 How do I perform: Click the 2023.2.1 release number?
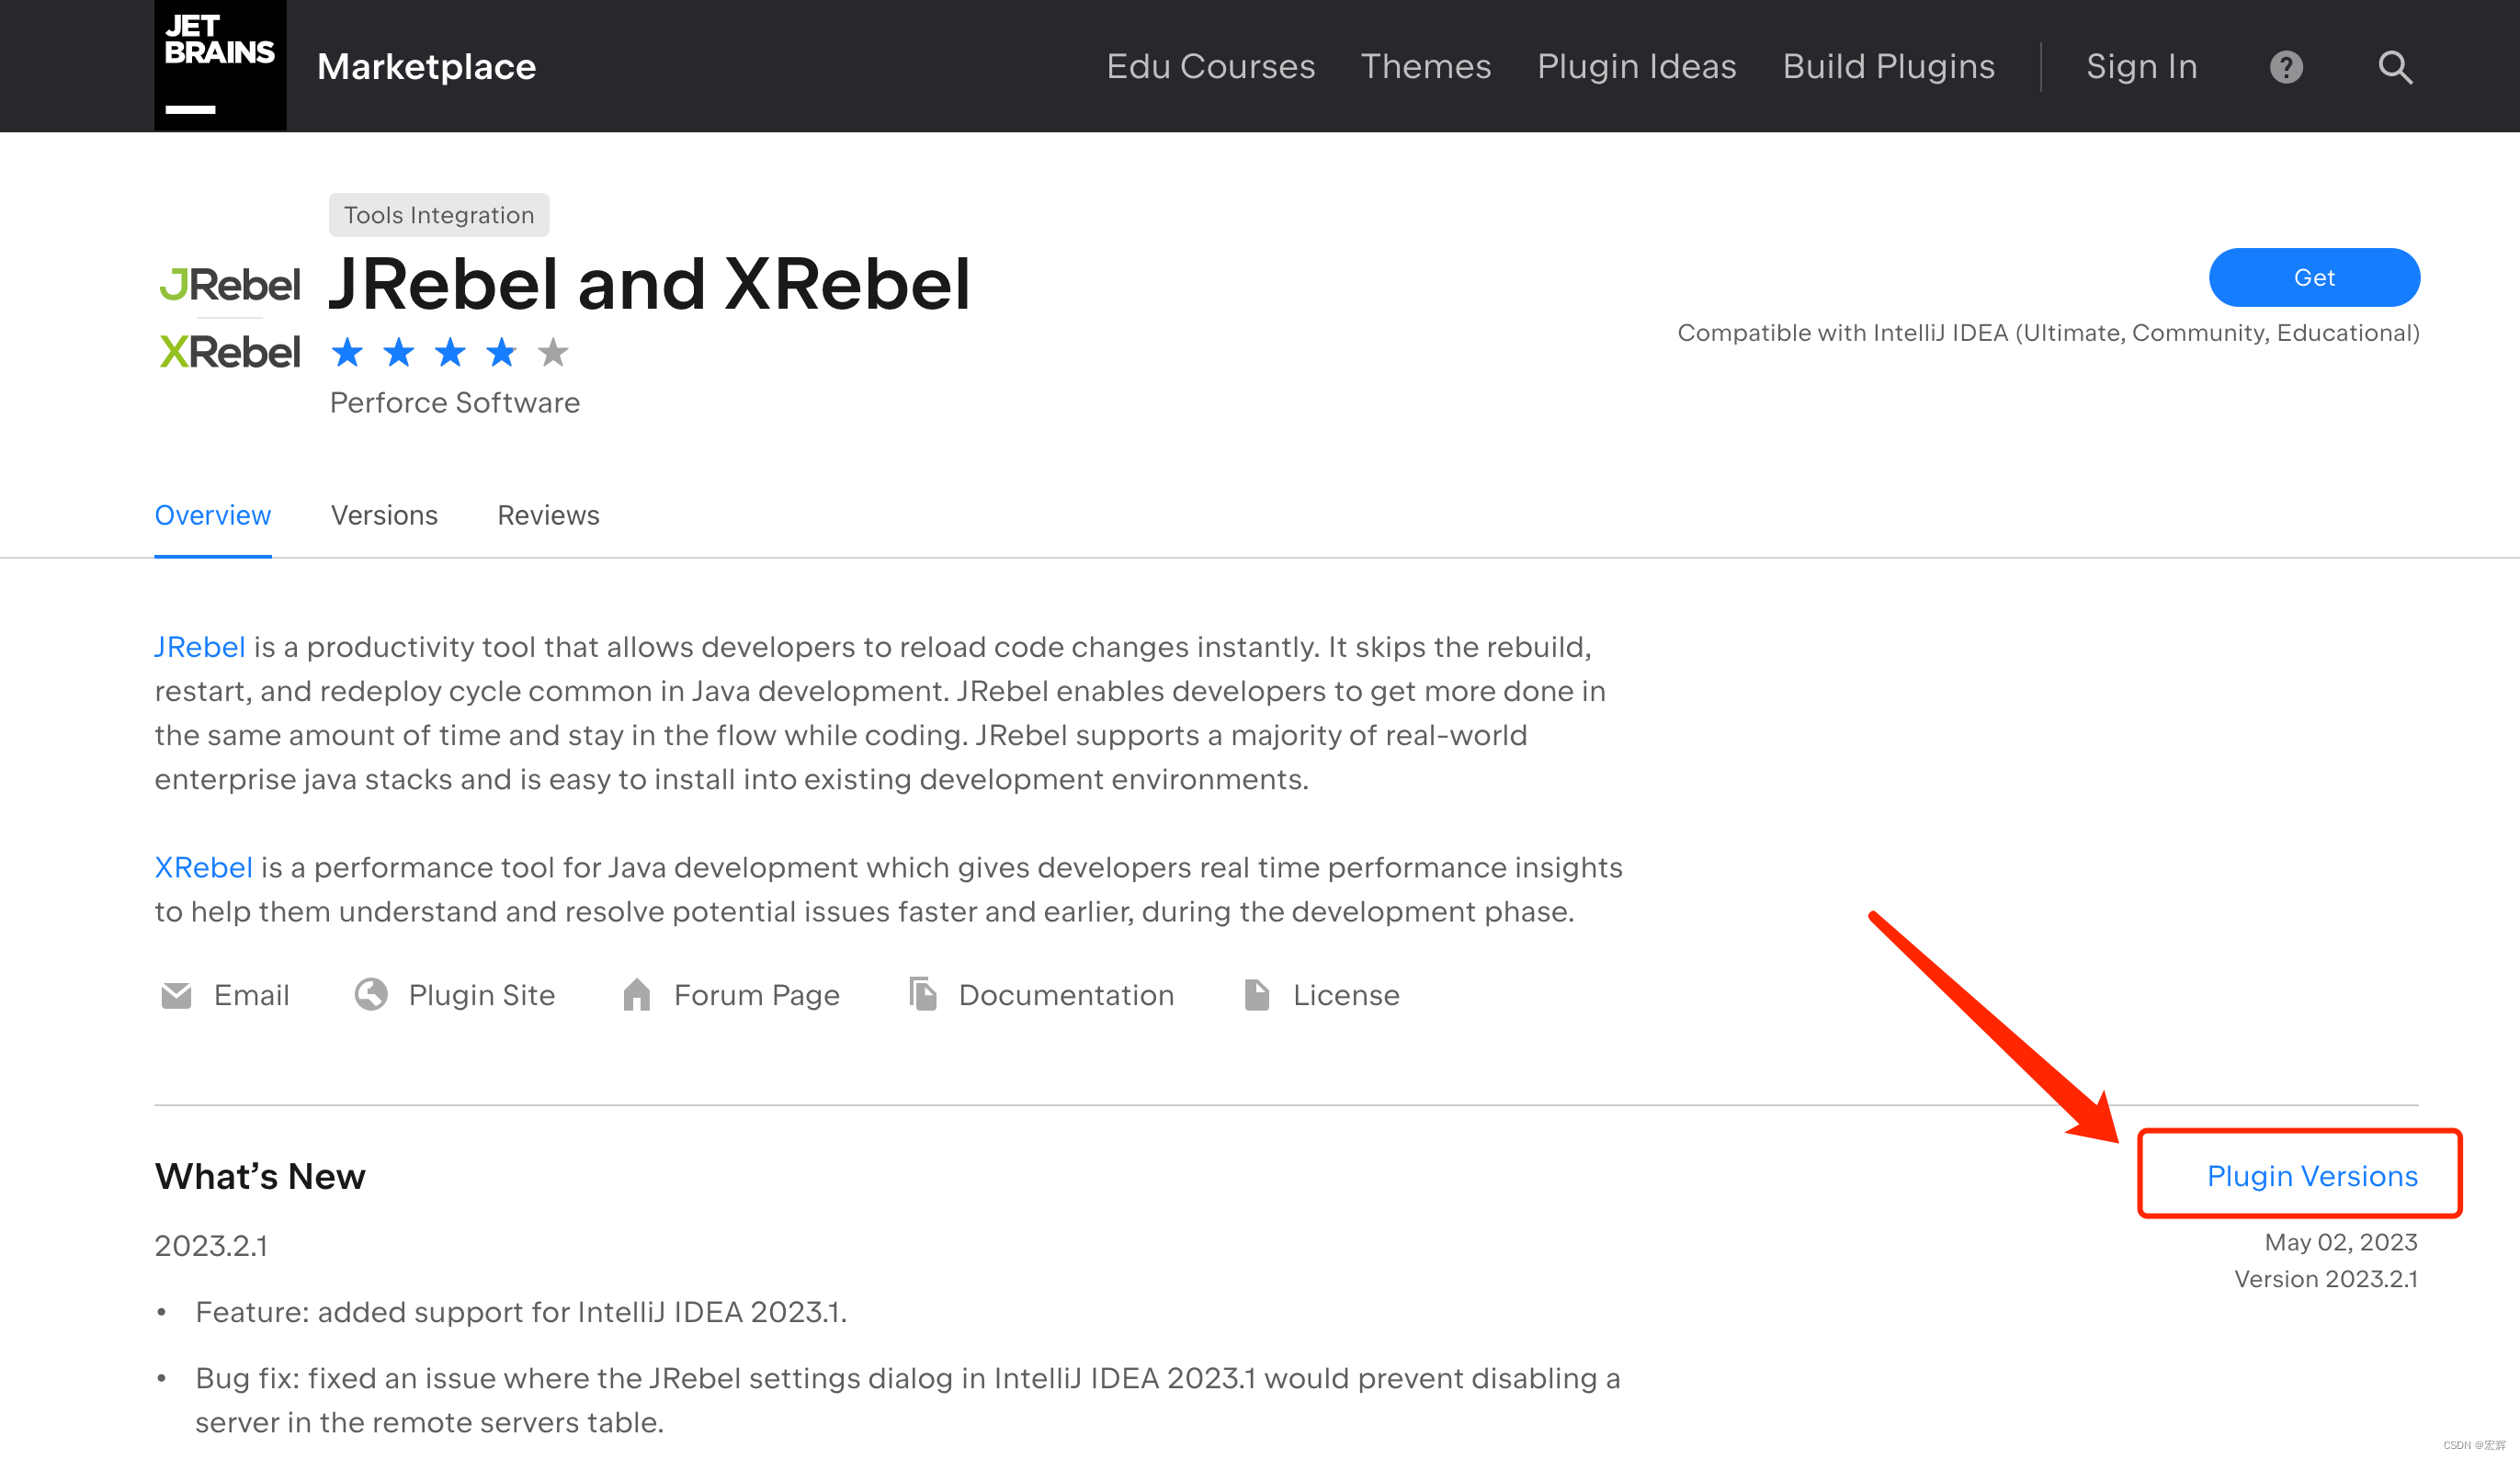(211, 1246)
